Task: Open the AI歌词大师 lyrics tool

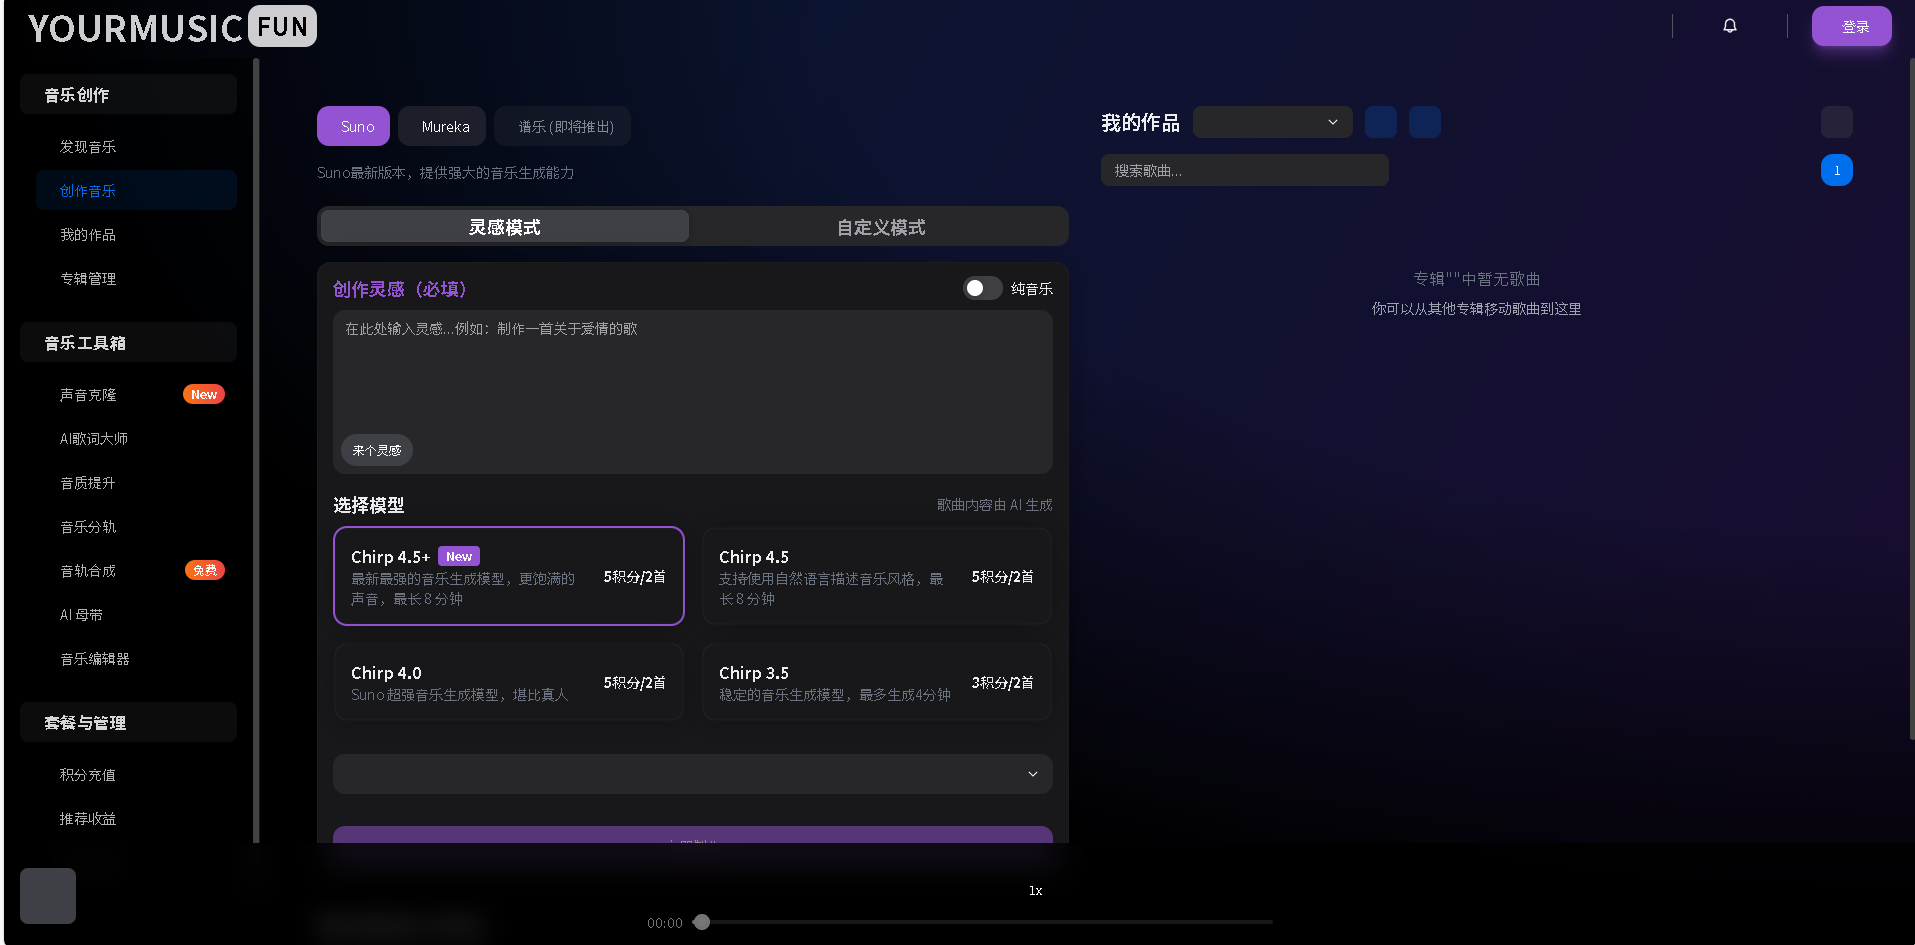Action: click(x=95, y=438)
